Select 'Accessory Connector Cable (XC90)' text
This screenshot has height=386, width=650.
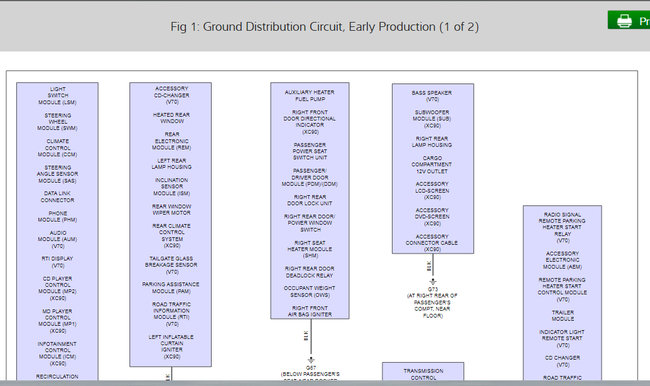click(x=432, y=243)
